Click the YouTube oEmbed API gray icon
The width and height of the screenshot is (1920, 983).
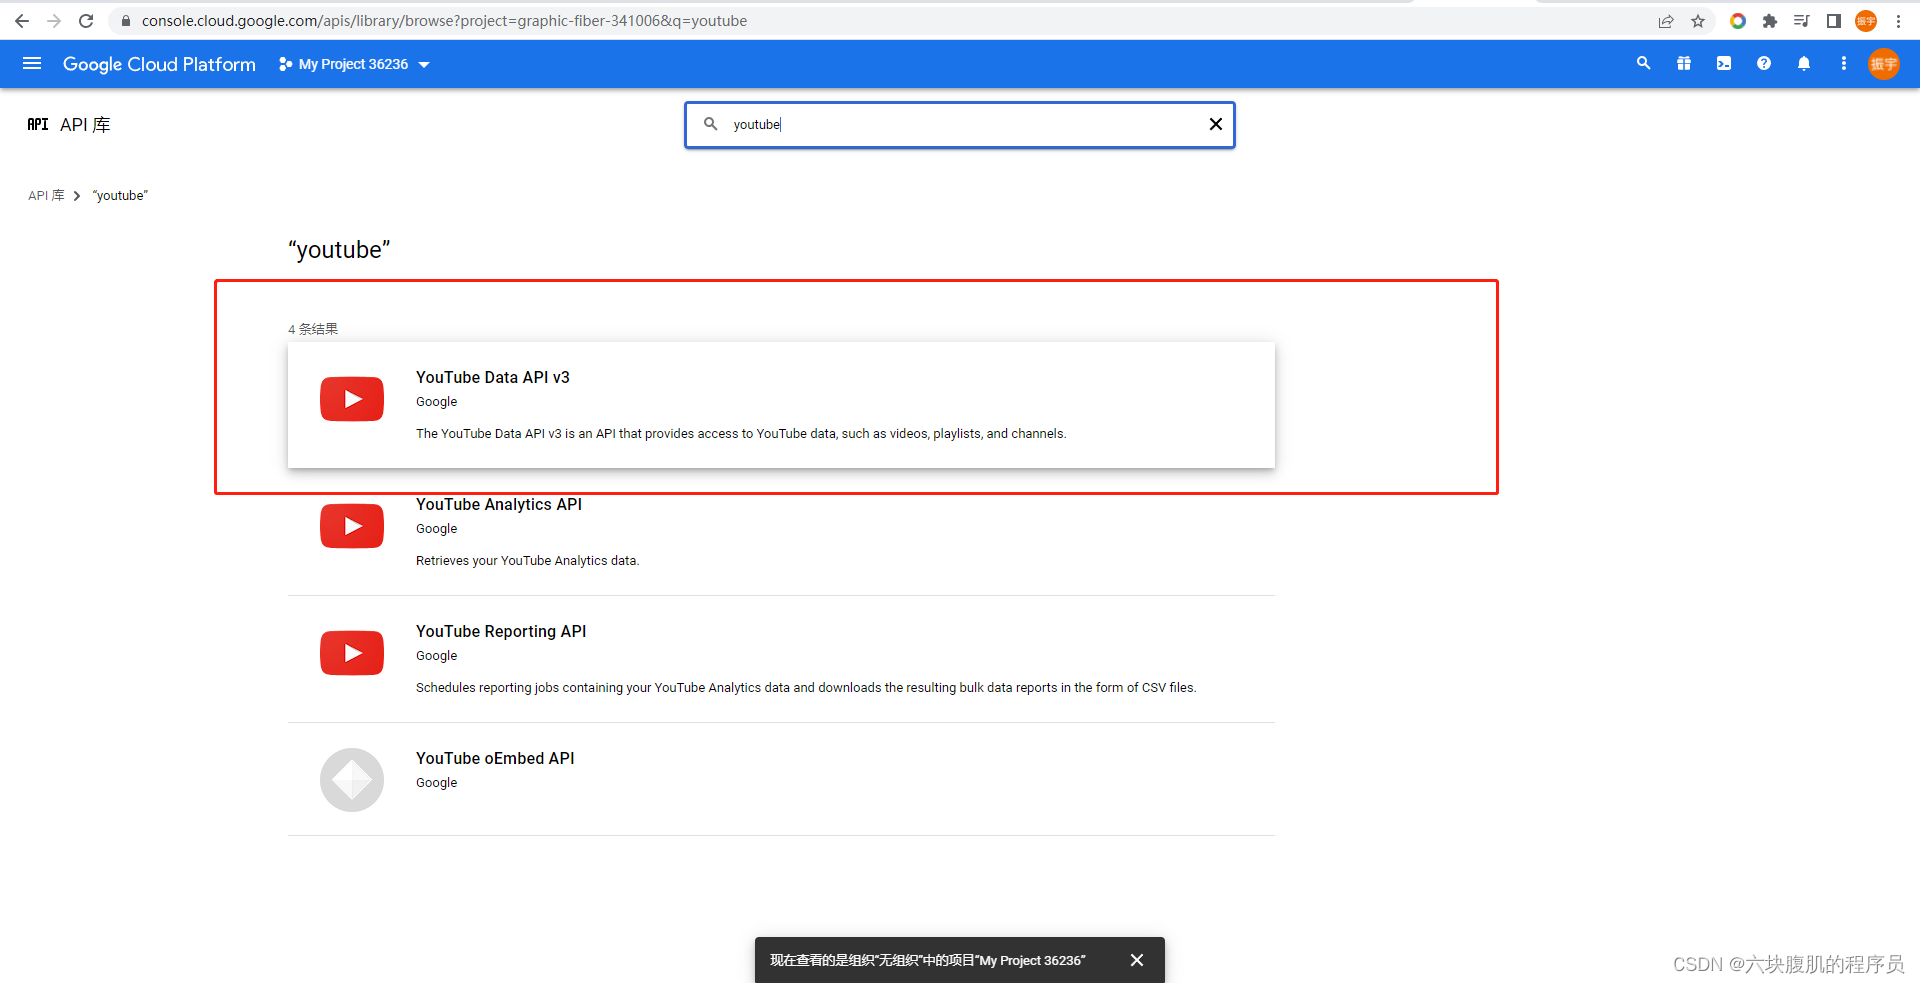point(352,780)
